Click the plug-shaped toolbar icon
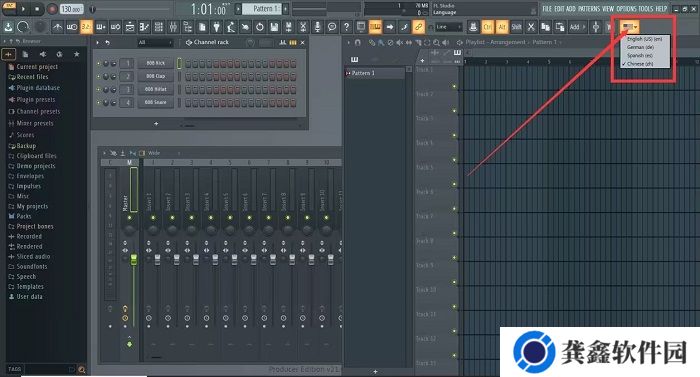Screen dimensions: 700x377 [x=217, y=27]
